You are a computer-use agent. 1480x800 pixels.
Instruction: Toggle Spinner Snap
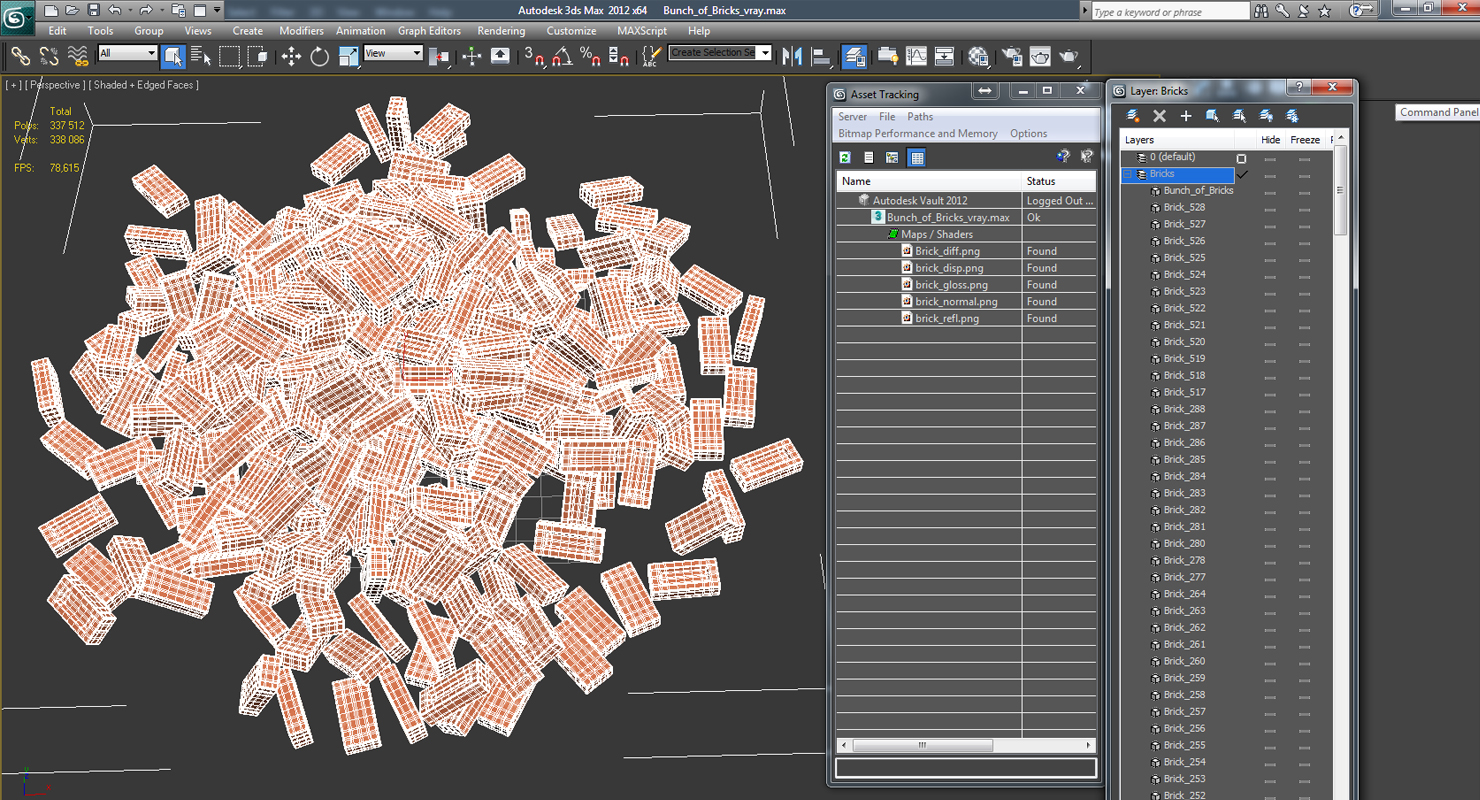click(618, 56)
